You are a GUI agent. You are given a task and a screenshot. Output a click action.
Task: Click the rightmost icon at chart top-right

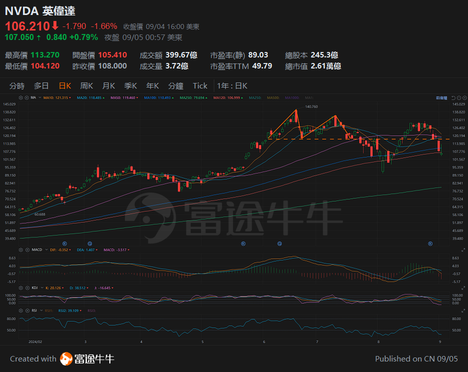coord(464,98)
